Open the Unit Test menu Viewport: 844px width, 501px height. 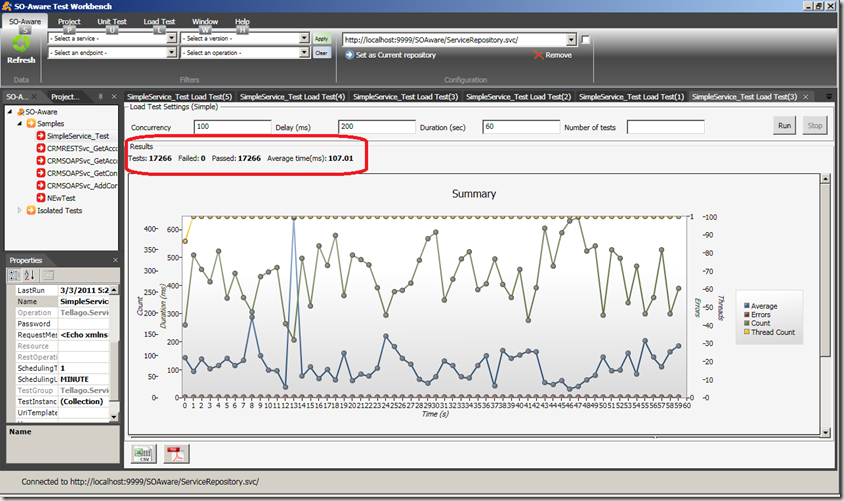click(112, 22)
